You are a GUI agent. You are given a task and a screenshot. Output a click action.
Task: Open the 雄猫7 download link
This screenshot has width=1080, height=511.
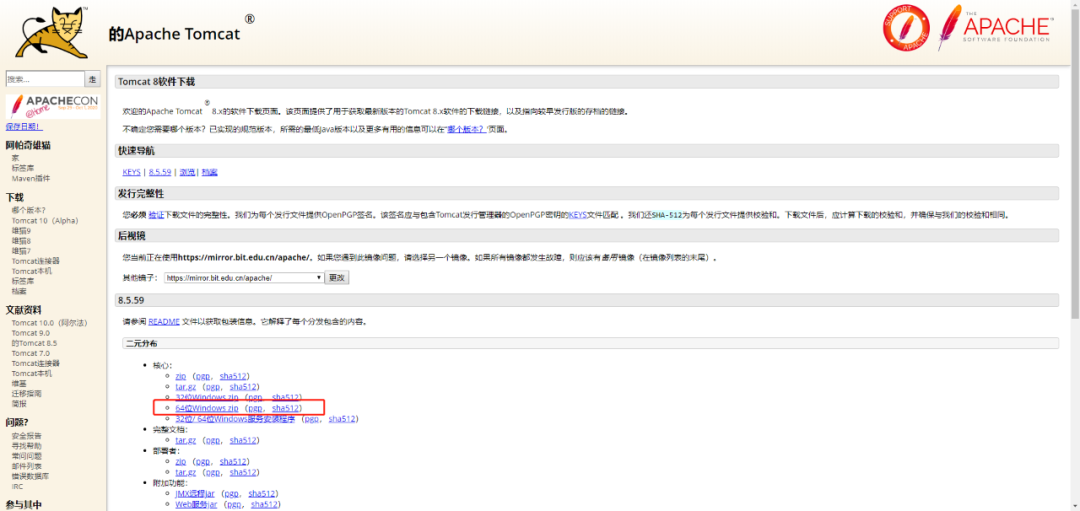[21, 251]
